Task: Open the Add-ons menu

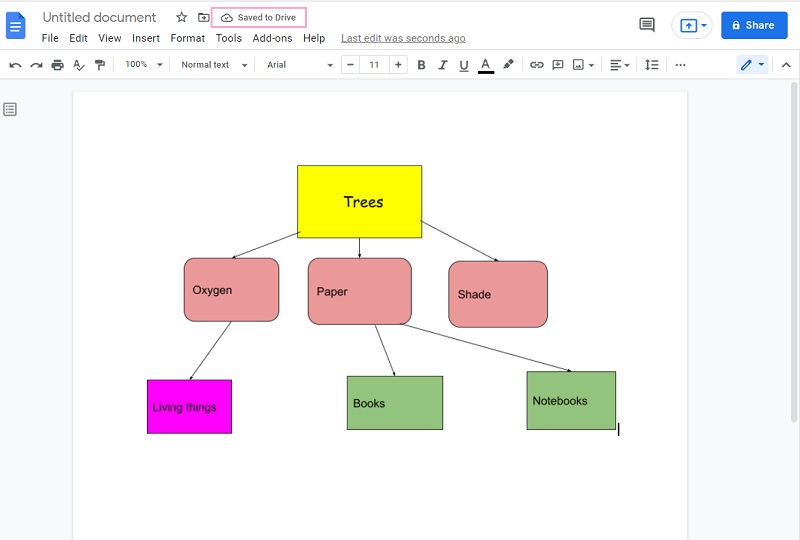Action: 272,38
